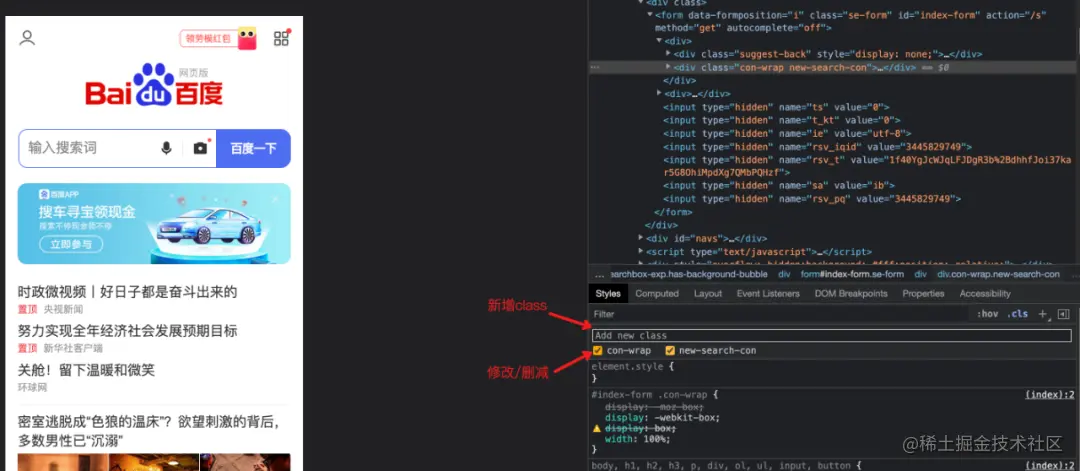The height and width of the screenshot is (471, 1080).
Task: Click the ellipsis left of the breadcrumb bar
Action: [x=599, y=274]
